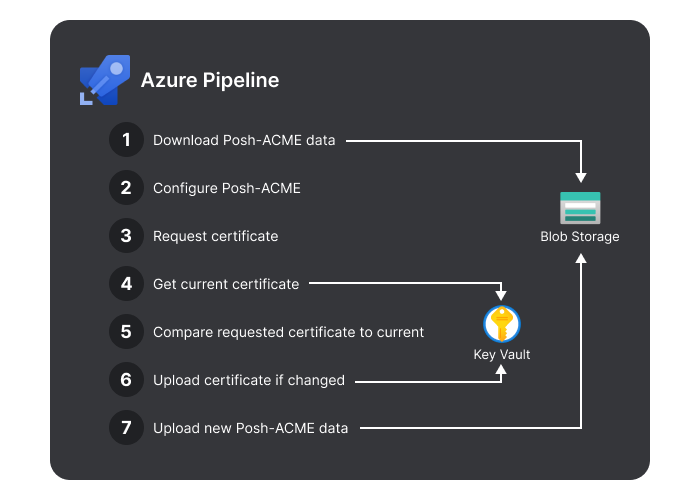700x500 pixels.
Task: Click the Key Vault text label
Action: tap(502, 355)
